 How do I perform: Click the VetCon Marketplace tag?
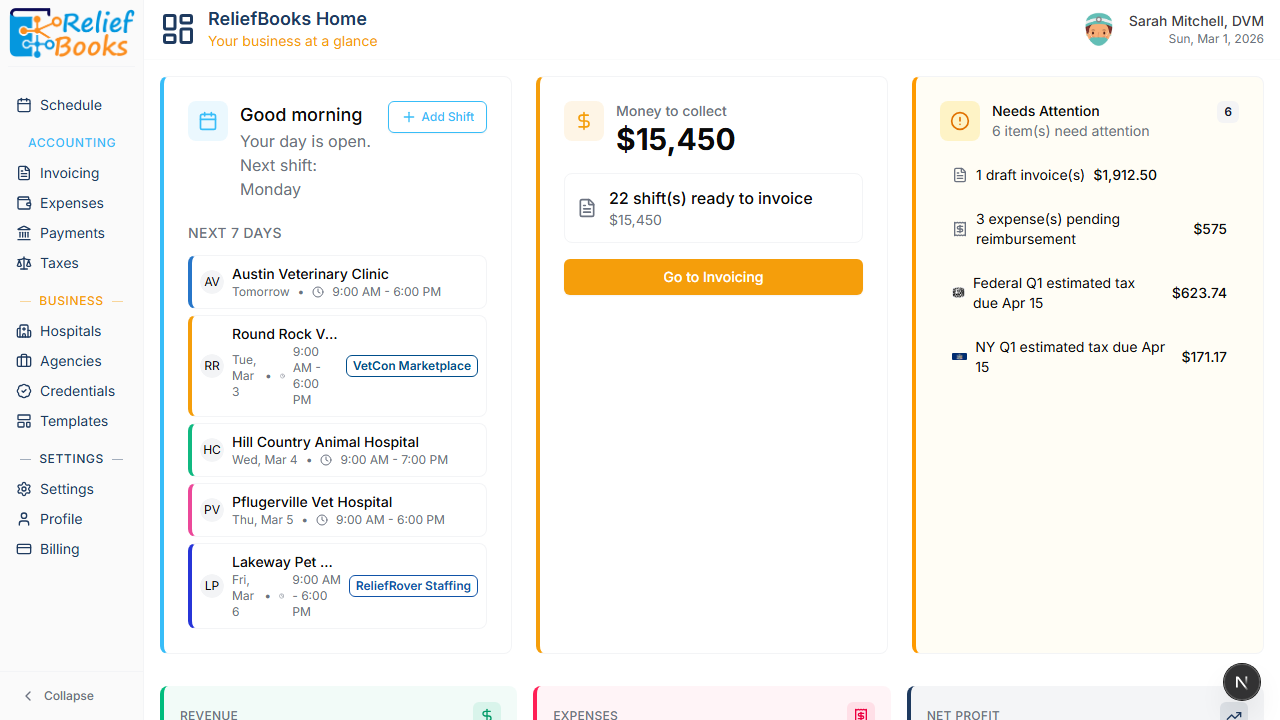click(x=412, y=366)
